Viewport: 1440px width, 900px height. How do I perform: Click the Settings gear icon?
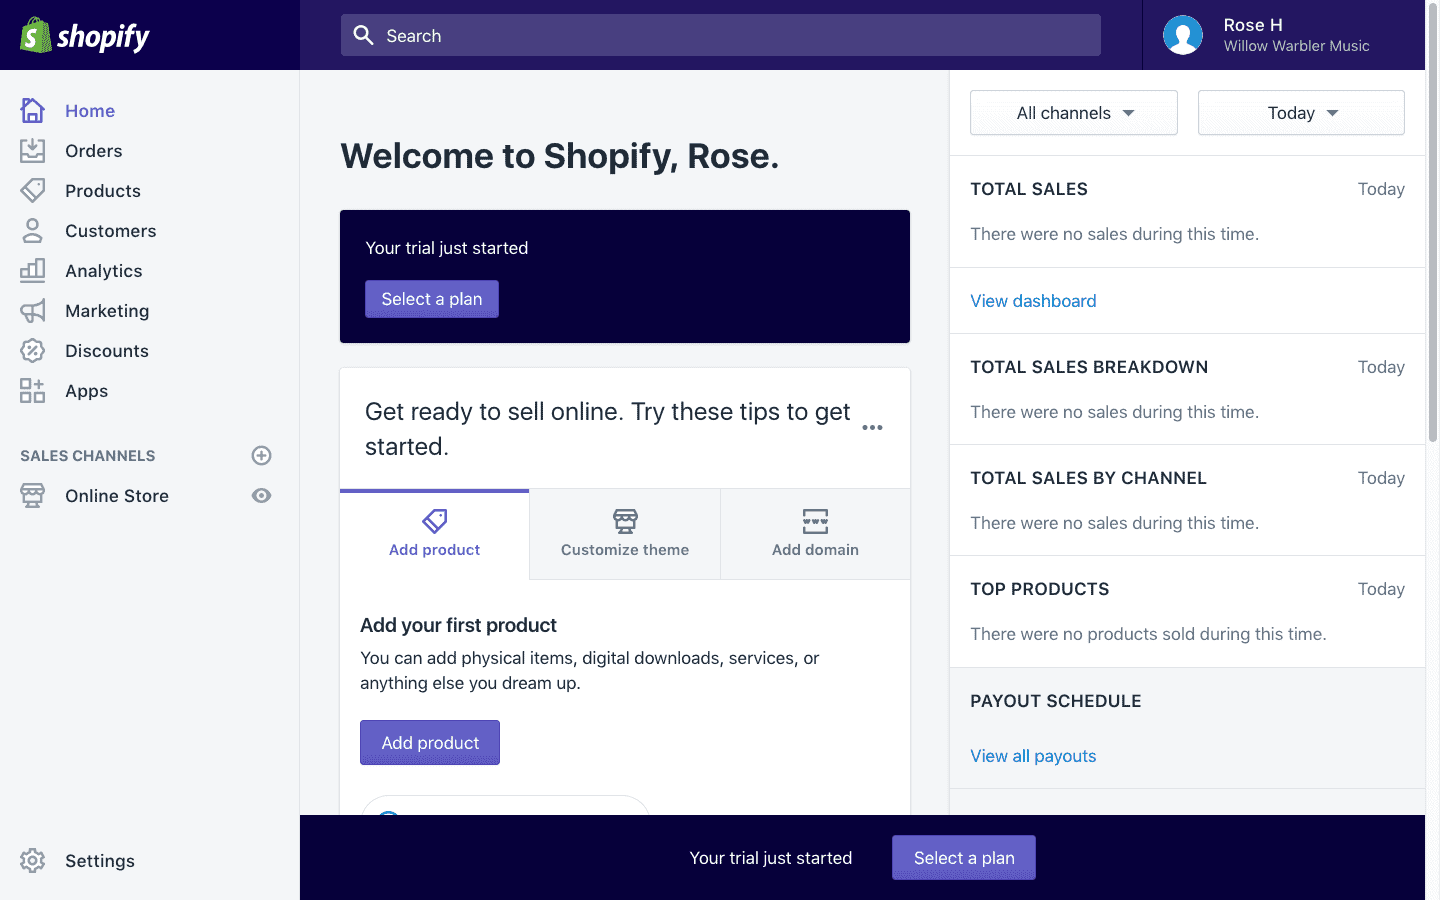pyautogui.click(x=33, y=860)
